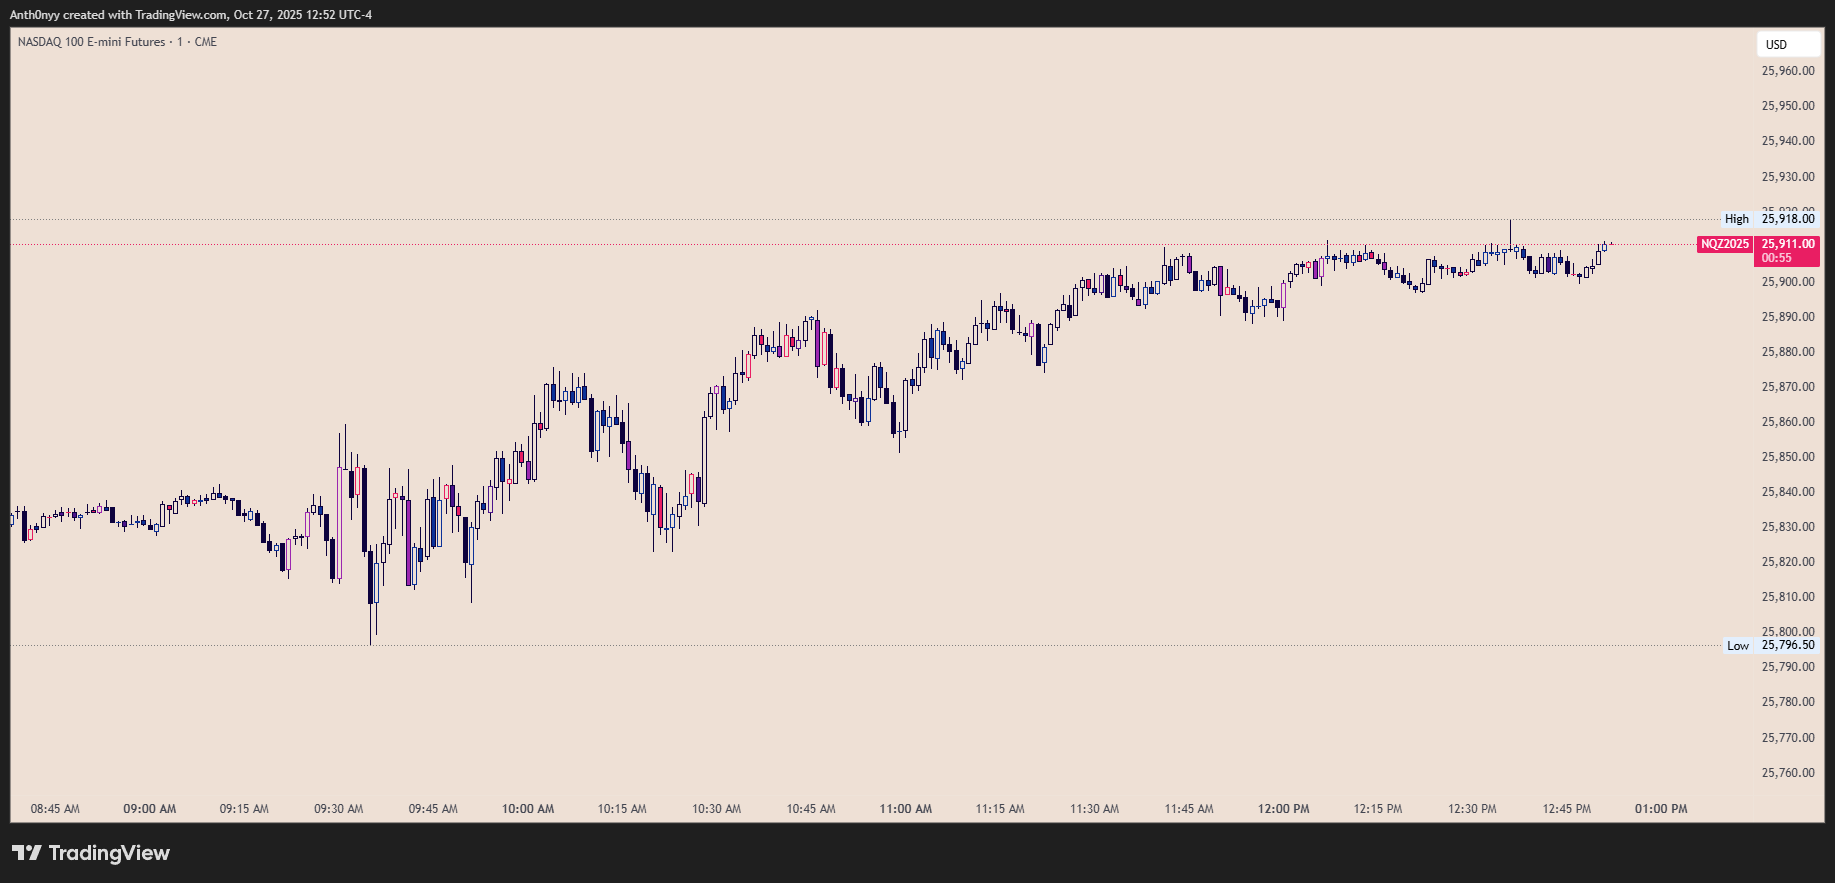Click the High 25,918.00 price value
1835x883 pixels.
[x=1788, y=219]
